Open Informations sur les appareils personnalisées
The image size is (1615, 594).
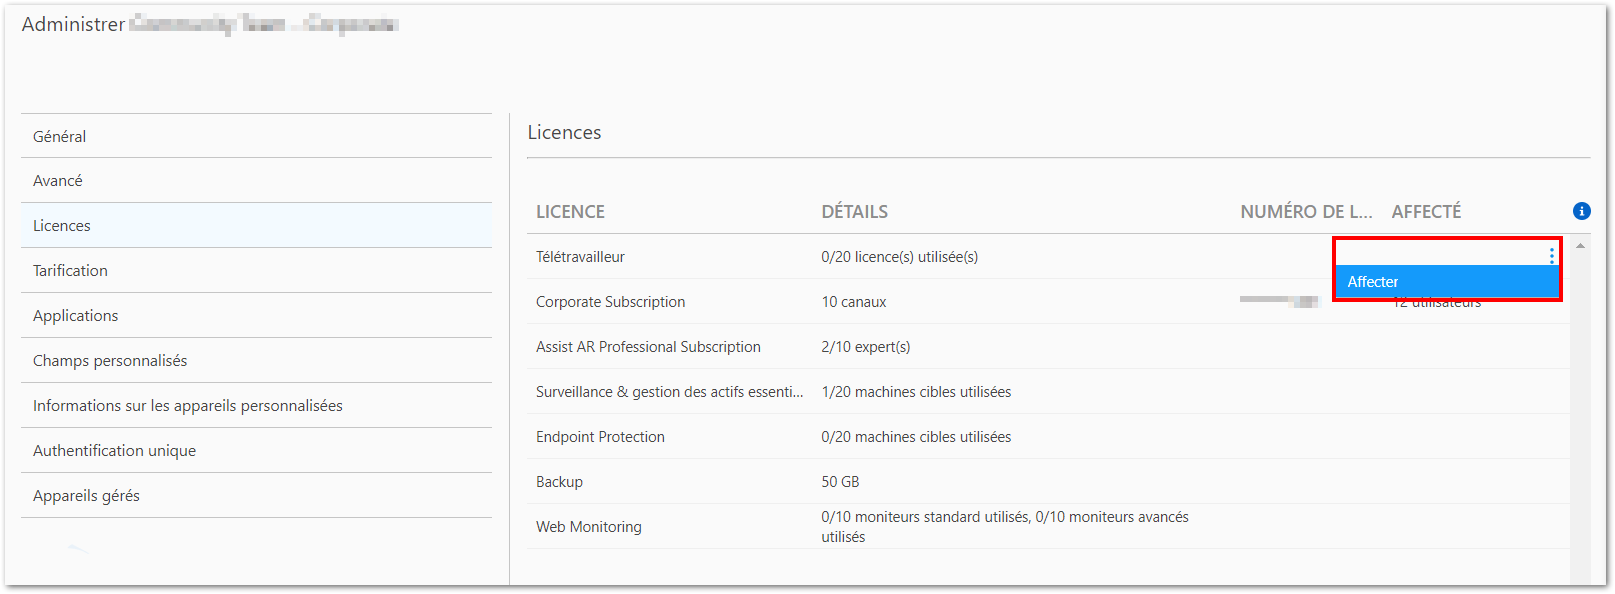click(x=188, y=406)
